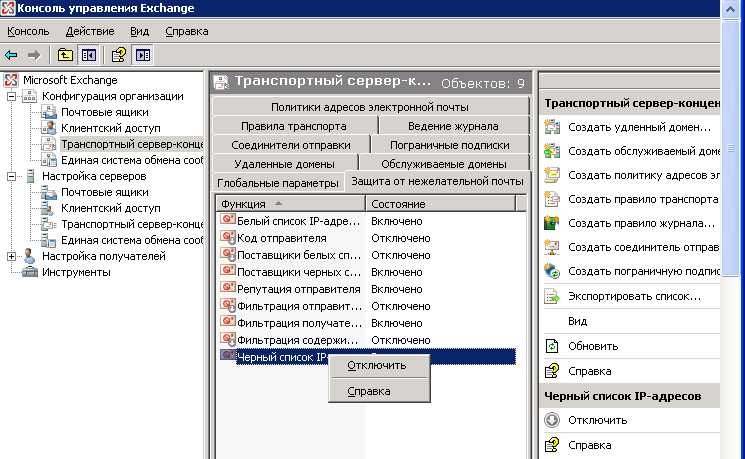Click the vertical scrollbar up arrow
The height and width of the screenshot is (459, 745).
point(730,10)
